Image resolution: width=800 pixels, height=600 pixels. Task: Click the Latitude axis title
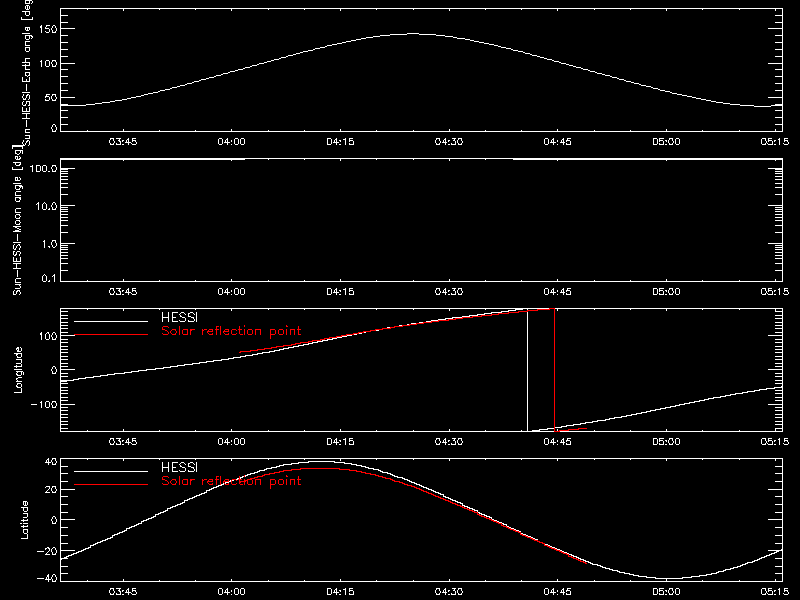24,520
